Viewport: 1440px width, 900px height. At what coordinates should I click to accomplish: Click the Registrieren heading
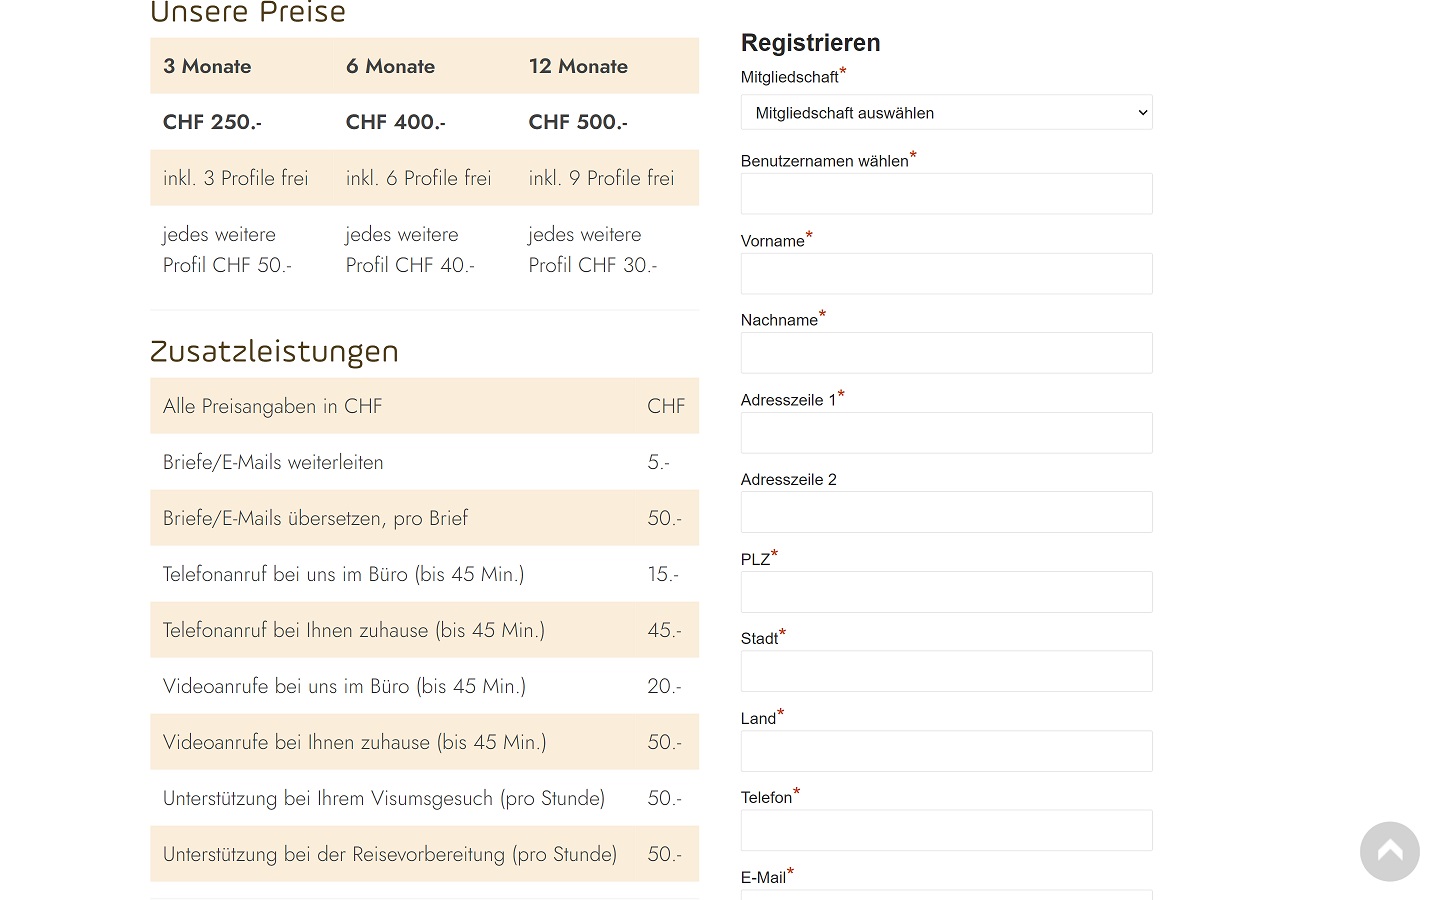[810, 43]
